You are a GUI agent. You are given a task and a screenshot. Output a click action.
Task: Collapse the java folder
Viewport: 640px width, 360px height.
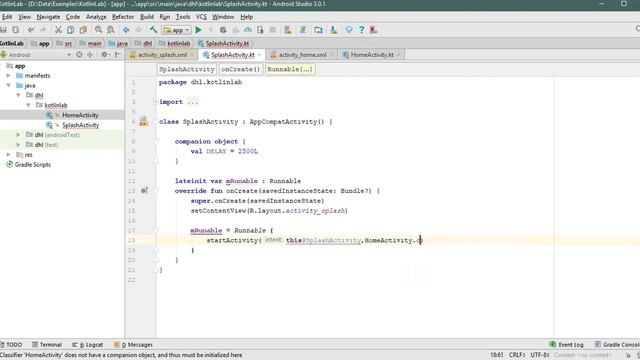click(x=8, y=85)
